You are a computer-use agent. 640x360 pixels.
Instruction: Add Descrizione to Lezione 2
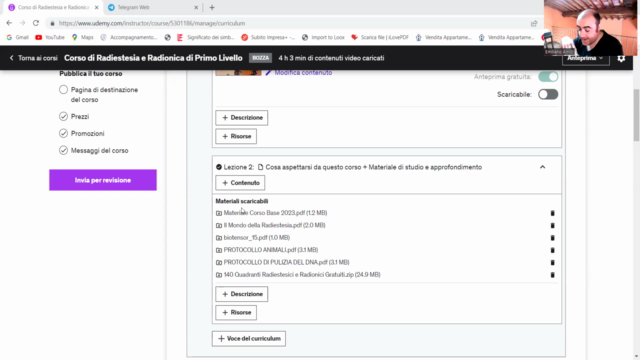242,294
